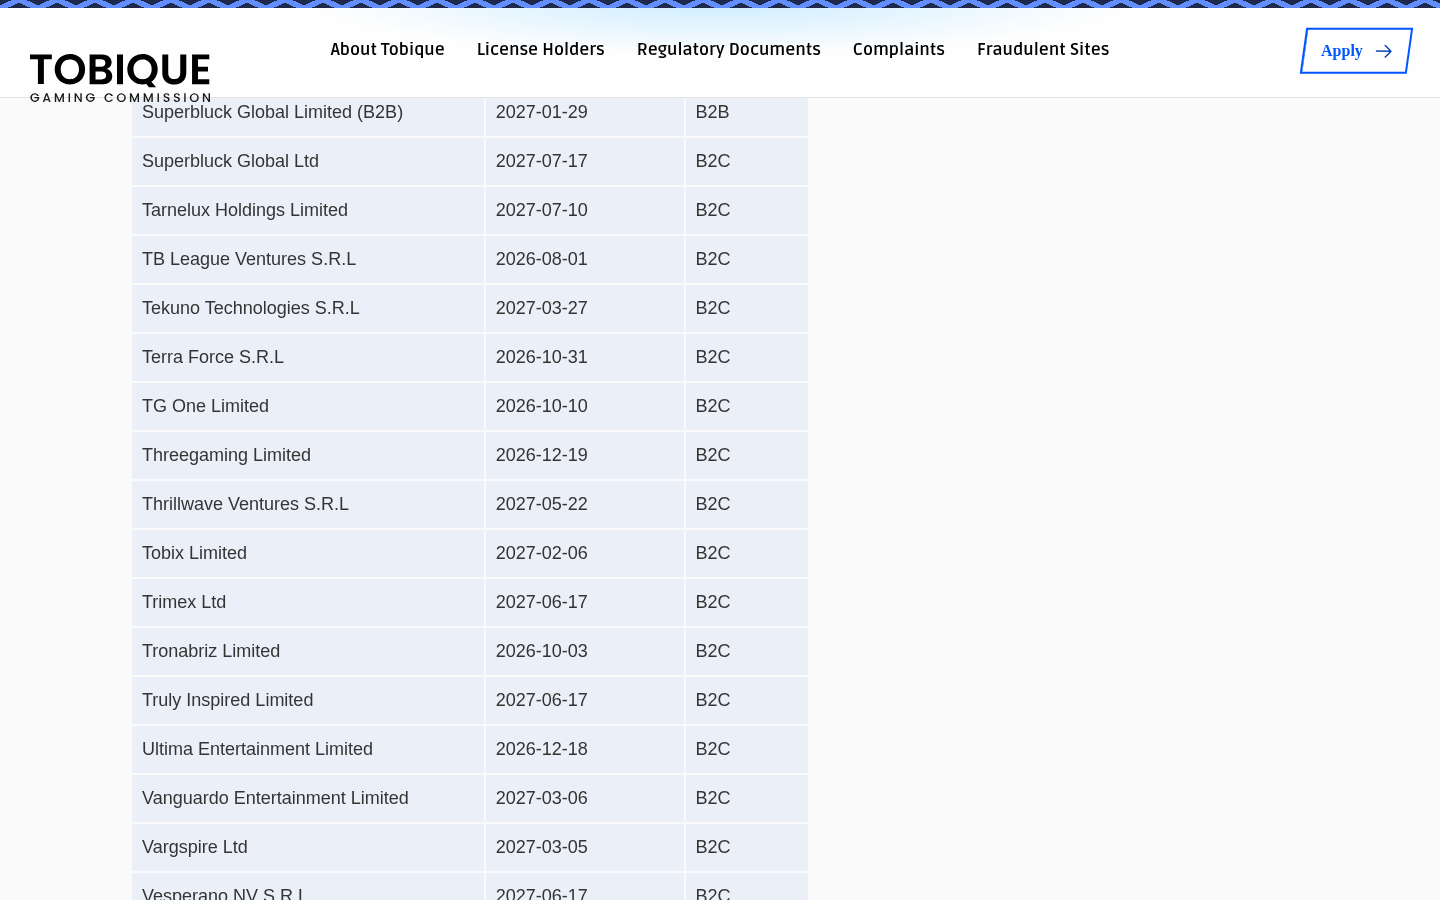Screen dimensions: 1440x900
Task: Select Truly Inspired Limited cell
Action: tap(308, 700)
